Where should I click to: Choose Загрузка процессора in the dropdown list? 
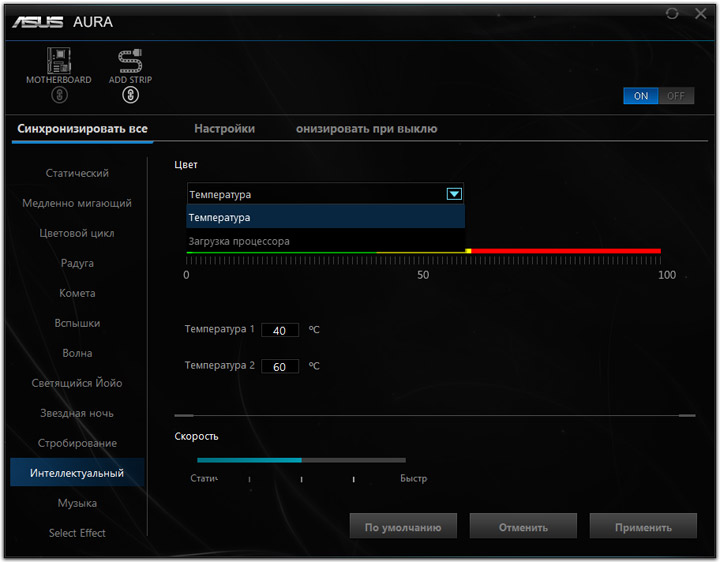326,241
